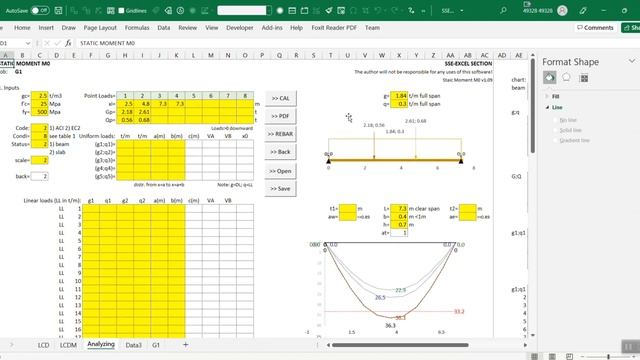Select column header M
The image size is (640, 360).
[211, 55]
